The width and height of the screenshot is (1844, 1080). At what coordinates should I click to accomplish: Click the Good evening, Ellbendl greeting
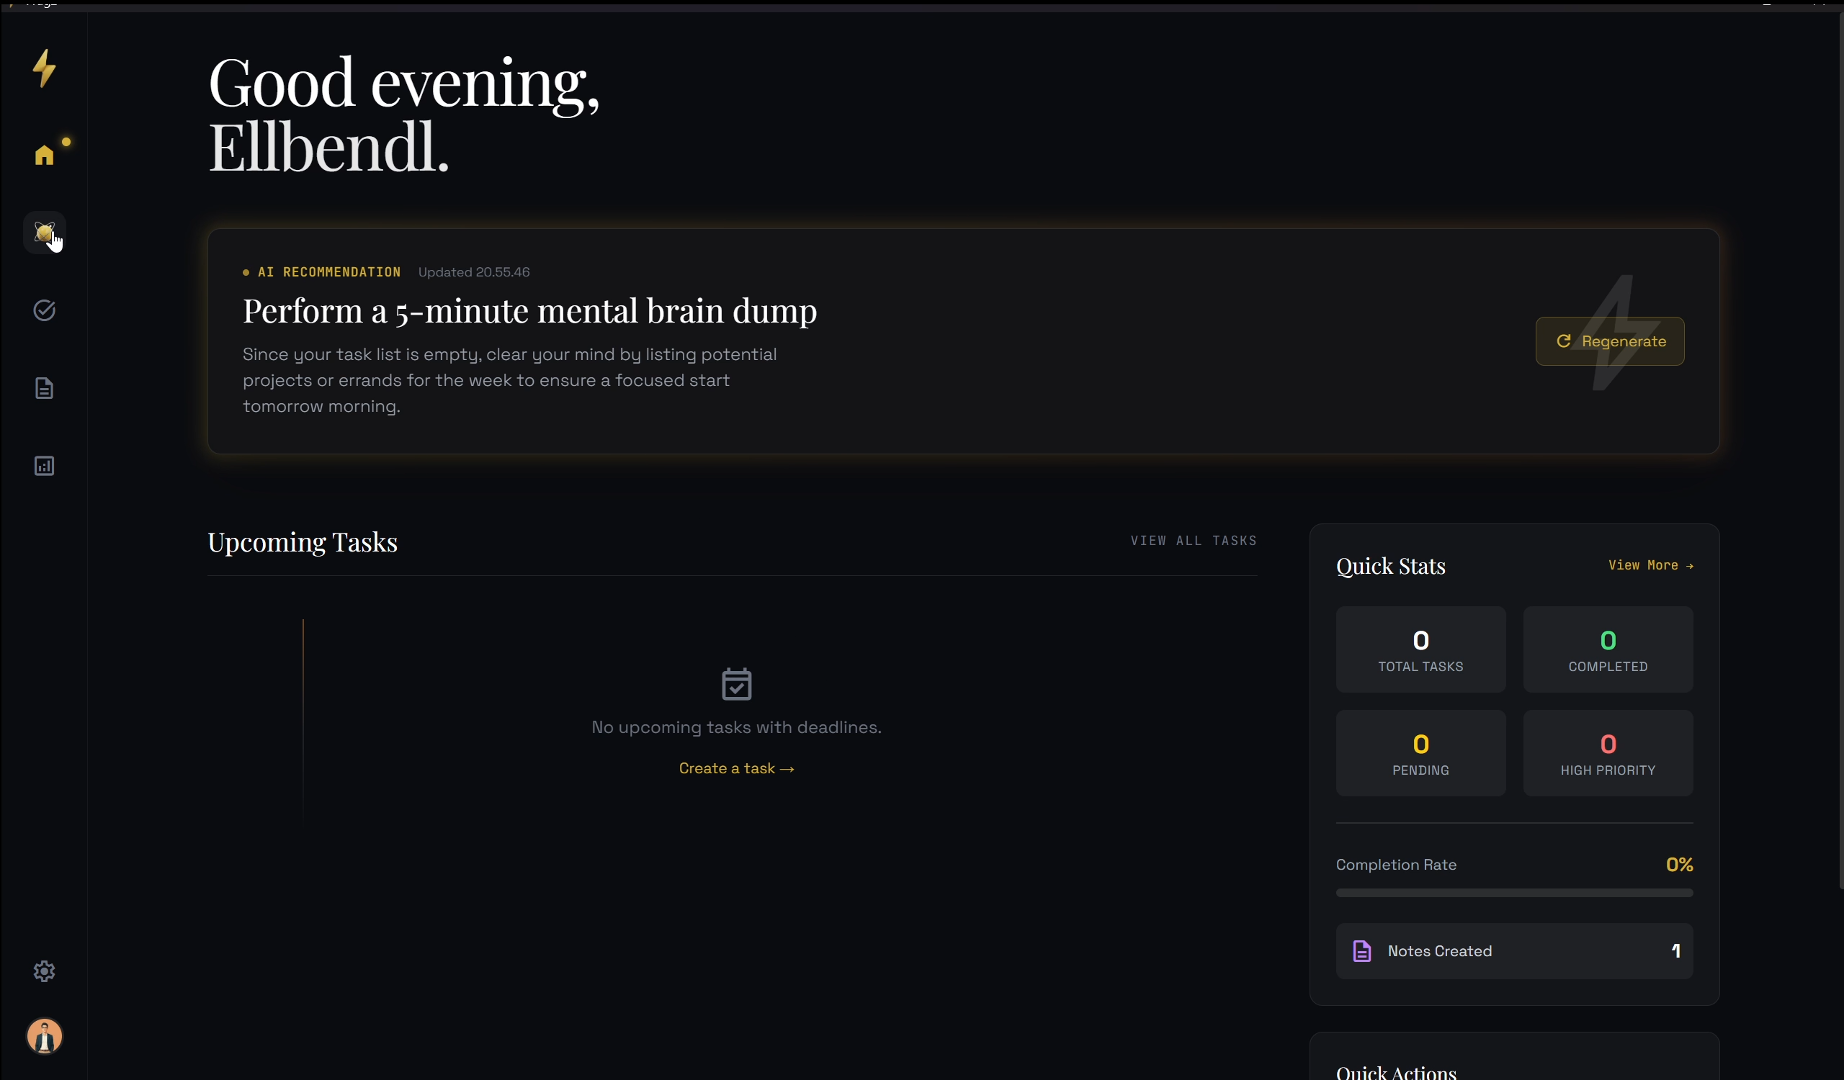404,115
